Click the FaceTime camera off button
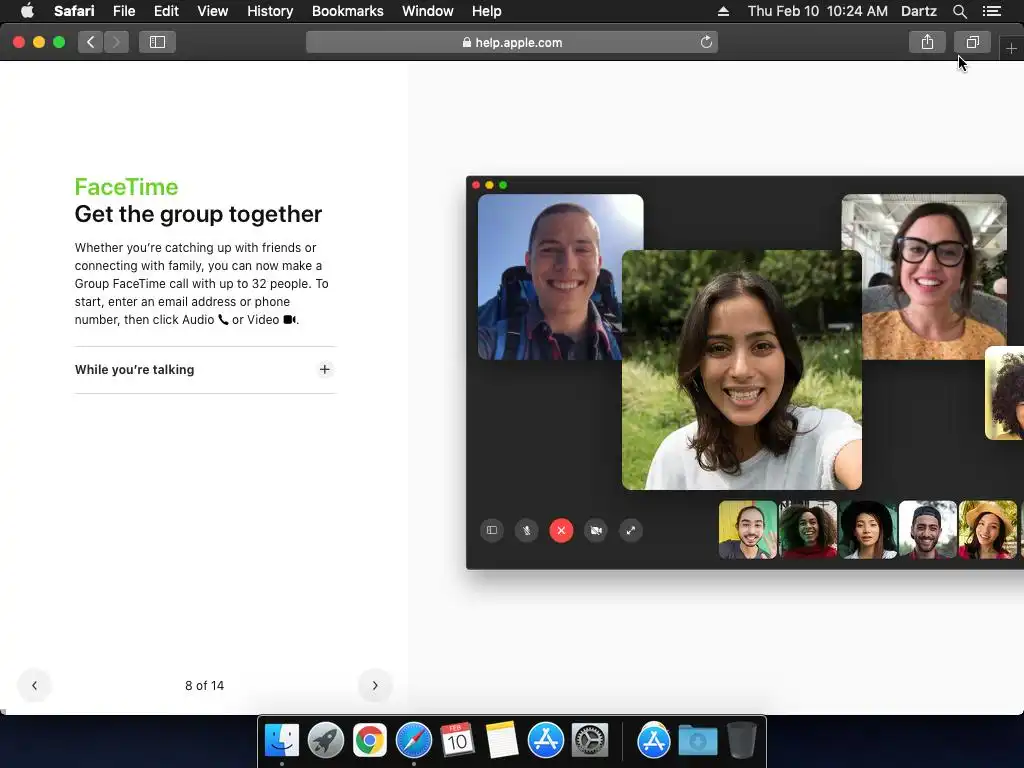 596,530
